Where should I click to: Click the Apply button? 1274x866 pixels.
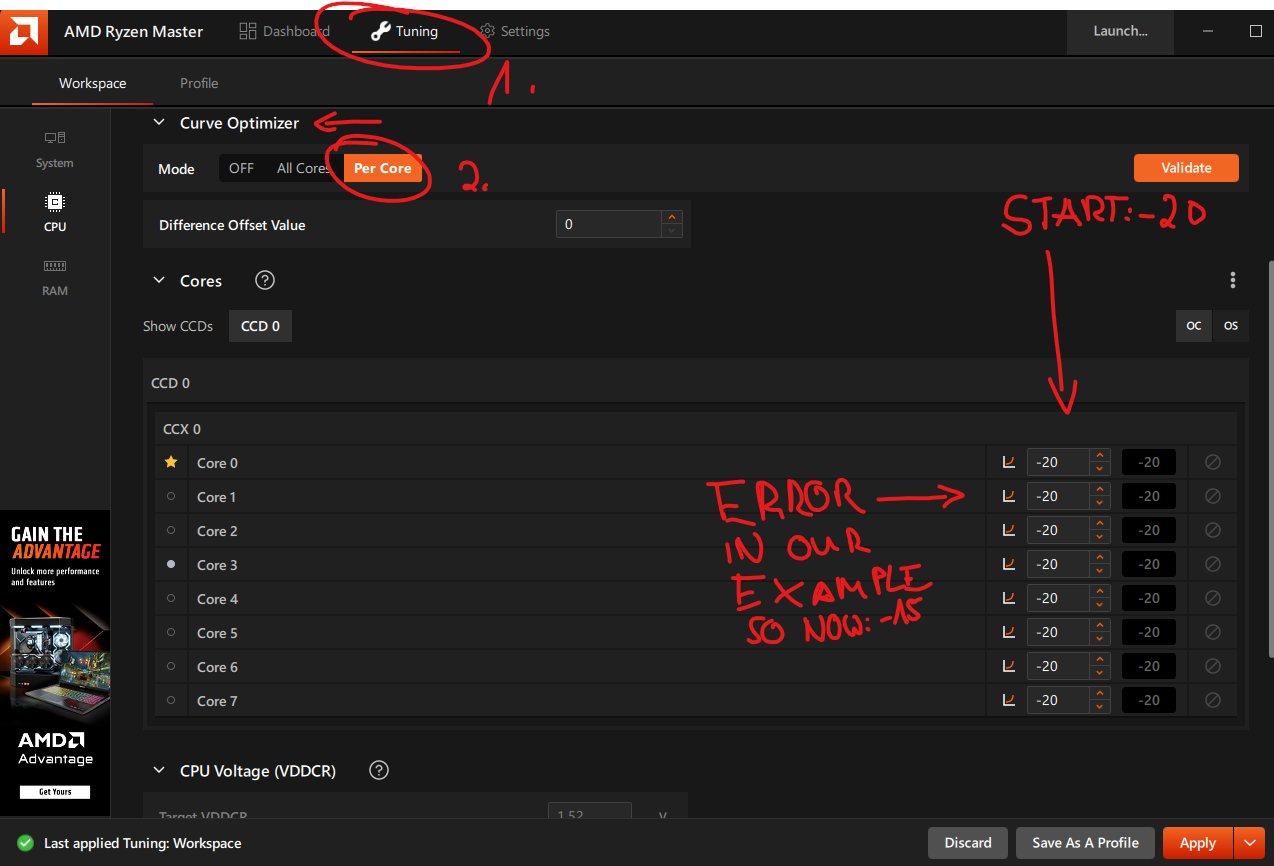pos(1197,843)
